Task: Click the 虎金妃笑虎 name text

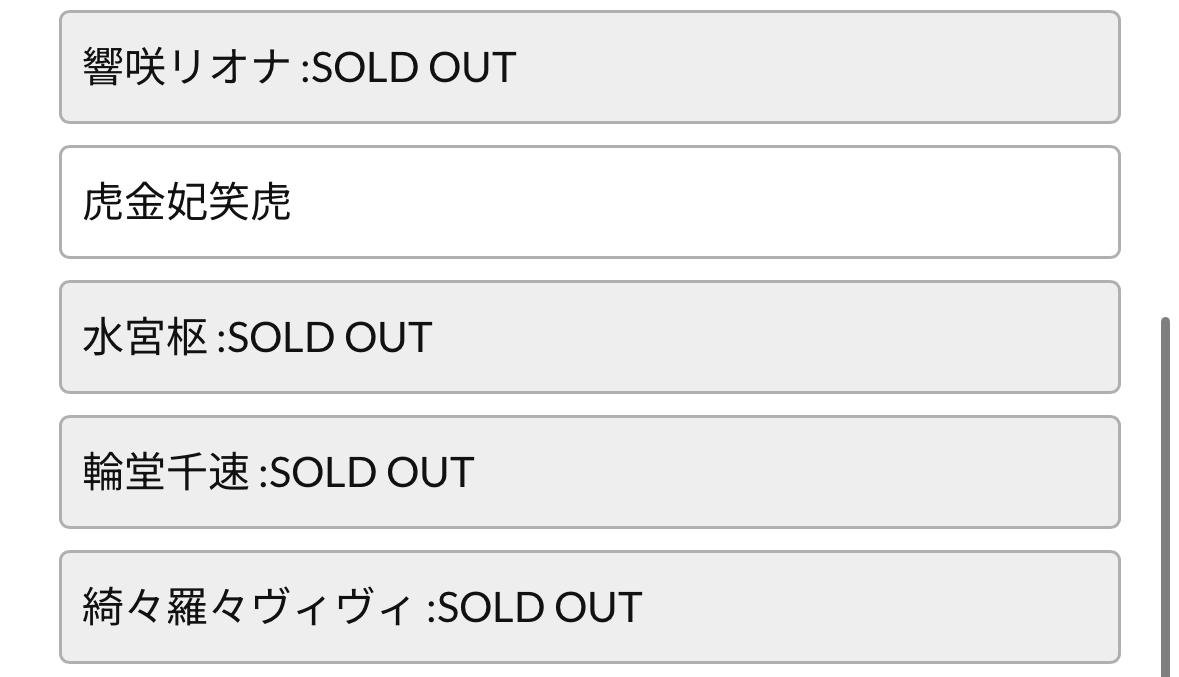Action: [x=187, y=202]
